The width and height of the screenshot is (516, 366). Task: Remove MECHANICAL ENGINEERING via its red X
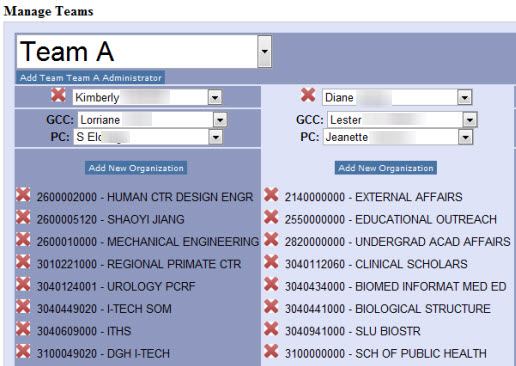pyautogui.click(x=23, y=239)
